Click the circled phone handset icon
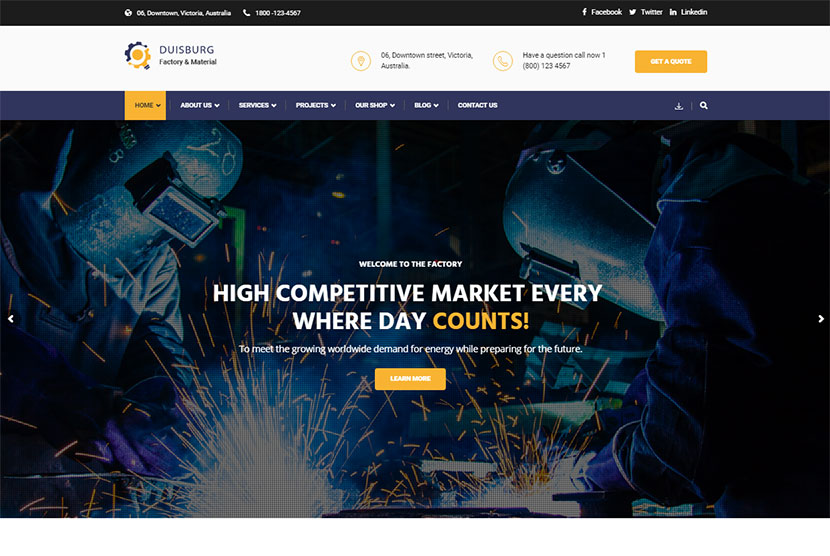830x556 pixels. (503, 61)
